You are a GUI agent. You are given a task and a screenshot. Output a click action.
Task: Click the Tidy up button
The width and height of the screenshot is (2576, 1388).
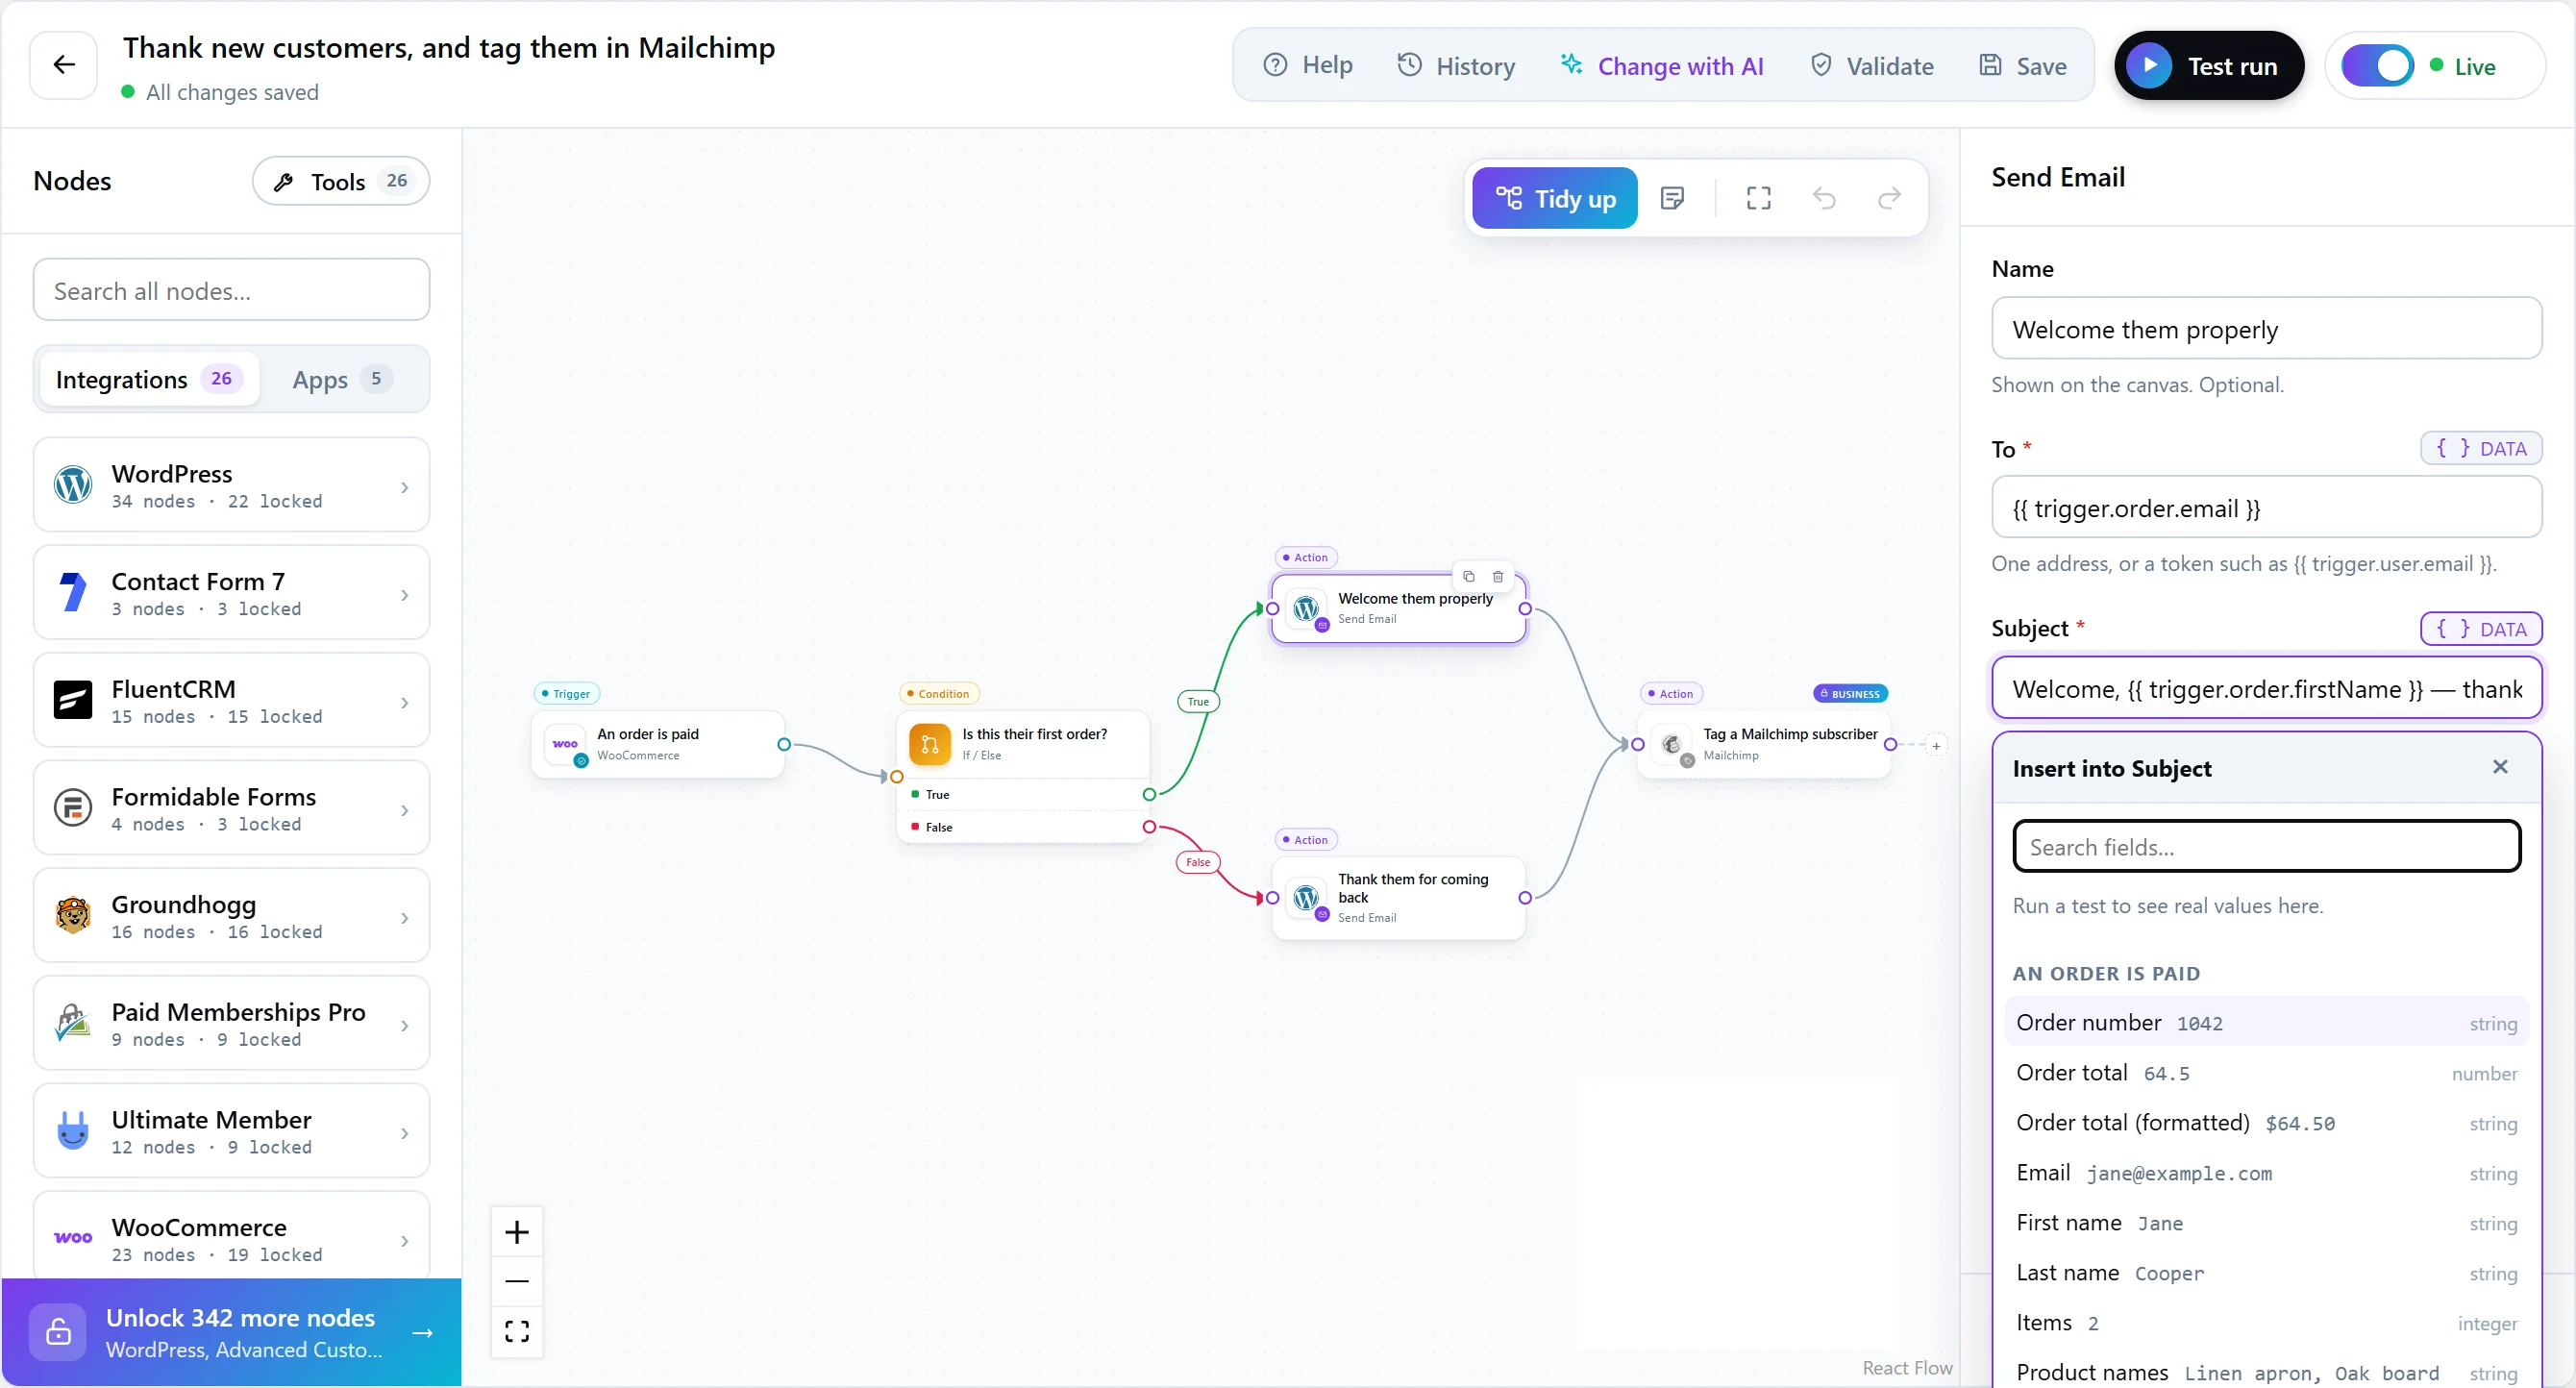1555,198
